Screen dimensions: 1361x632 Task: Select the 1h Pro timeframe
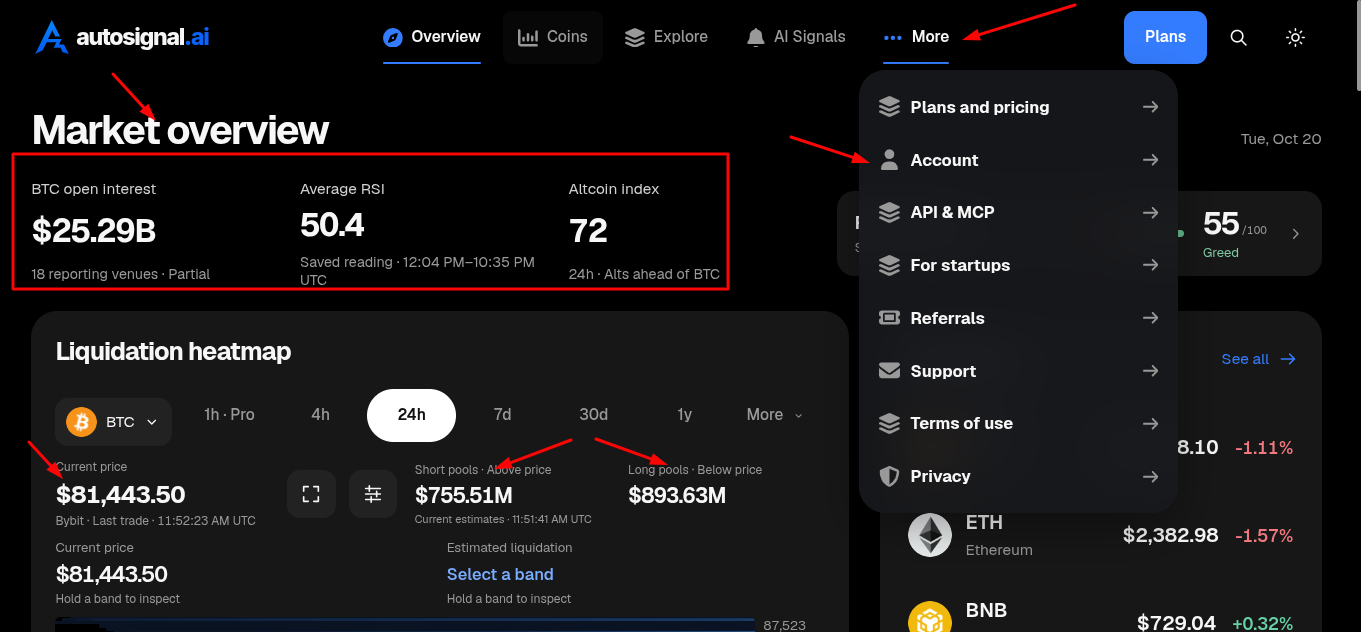(229, 414)
